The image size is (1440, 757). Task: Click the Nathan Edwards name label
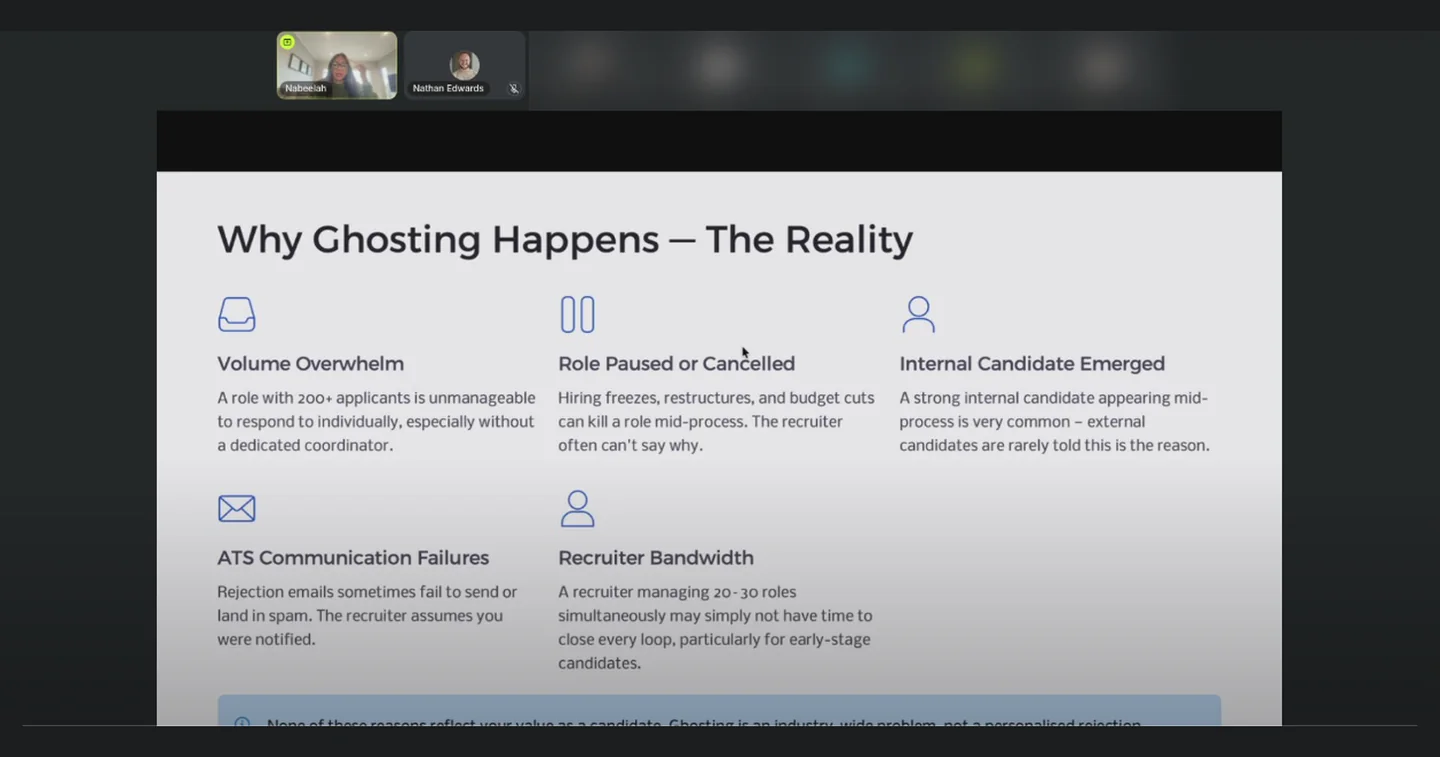click(x=448, y=88)
